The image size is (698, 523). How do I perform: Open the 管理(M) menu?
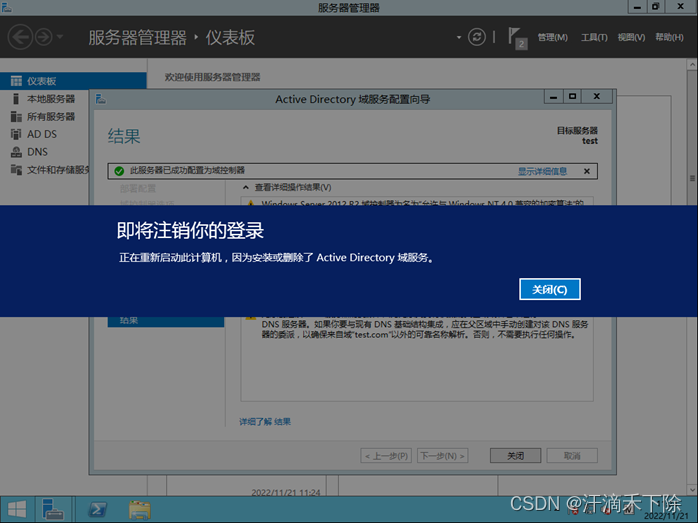(x=552, y=37)
